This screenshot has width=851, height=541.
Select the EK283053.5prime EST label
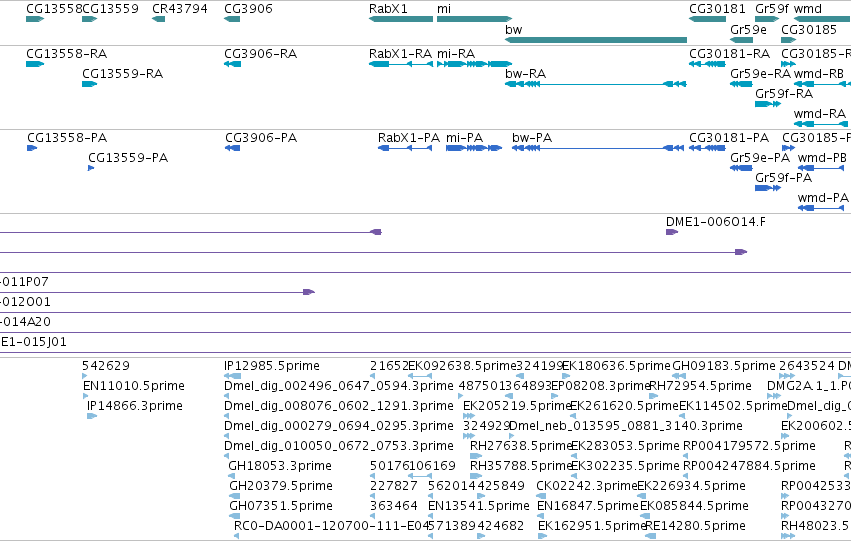pyautogui.click(x=625, y=447)
